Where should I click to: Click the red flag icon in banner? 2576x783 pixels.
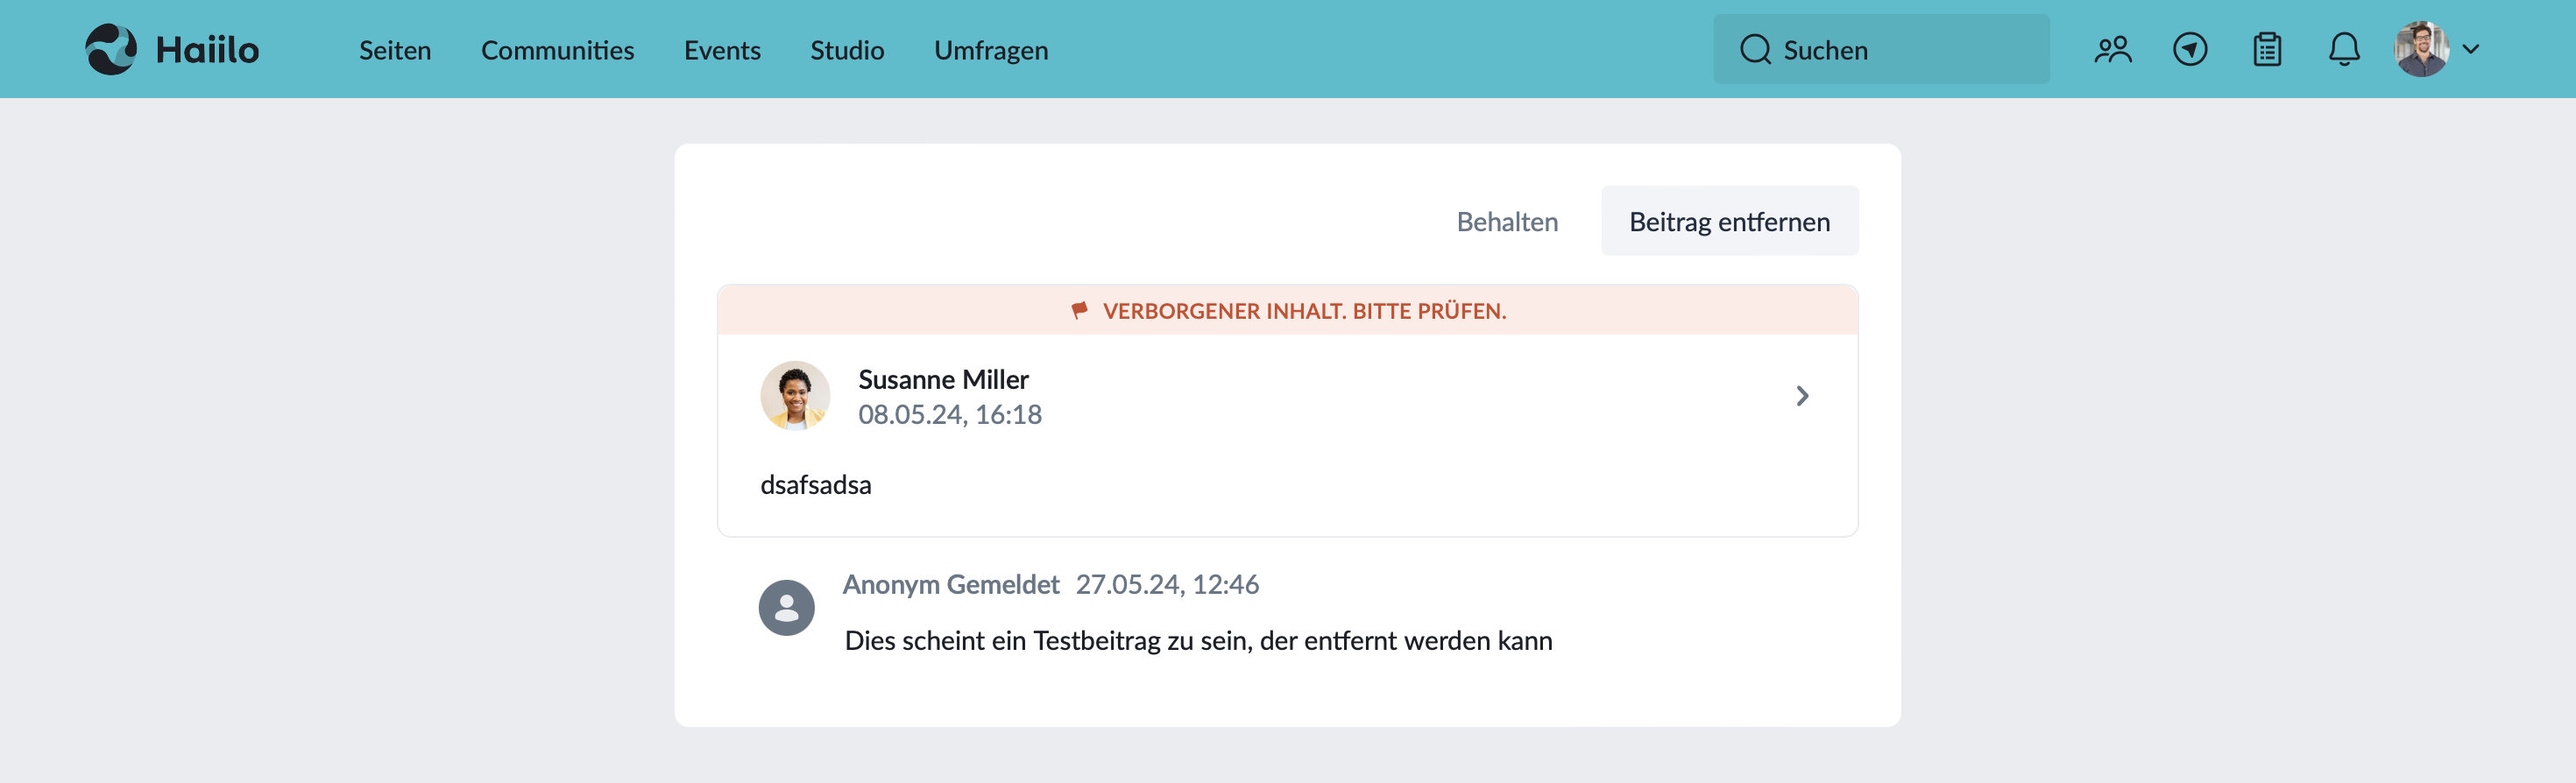(1079, 310)
